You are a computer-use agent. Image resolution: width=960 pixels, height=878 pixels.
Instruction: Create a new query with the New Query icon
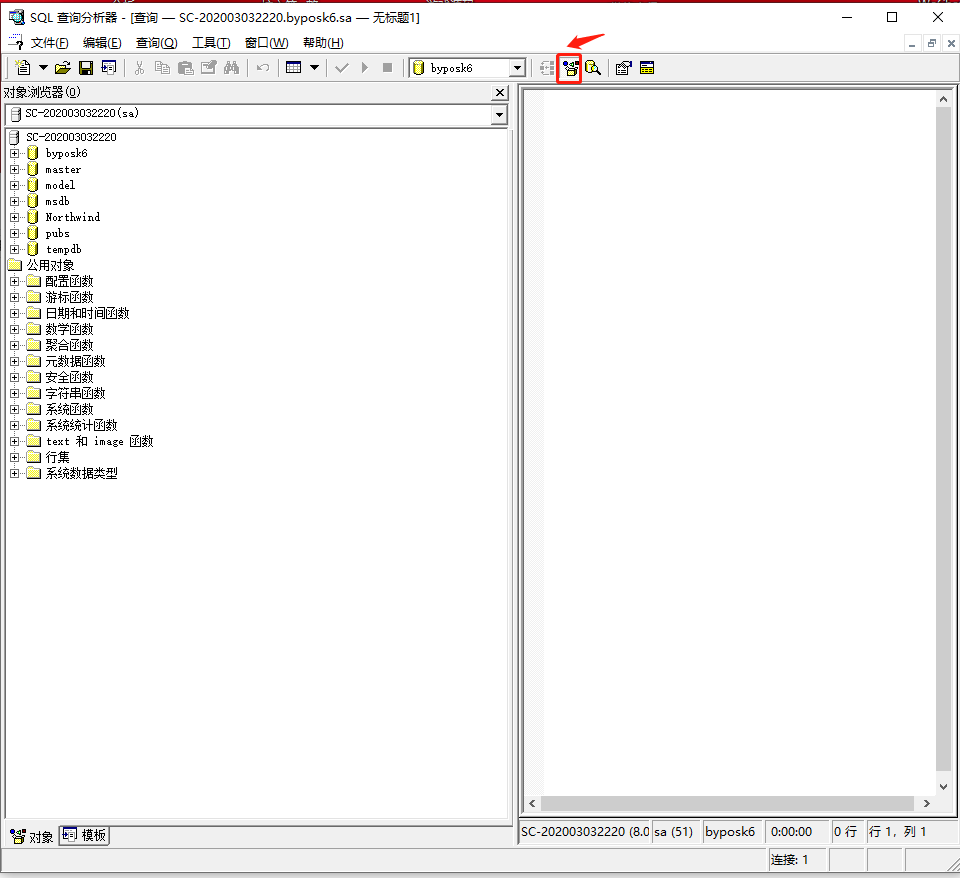(22, 67)
